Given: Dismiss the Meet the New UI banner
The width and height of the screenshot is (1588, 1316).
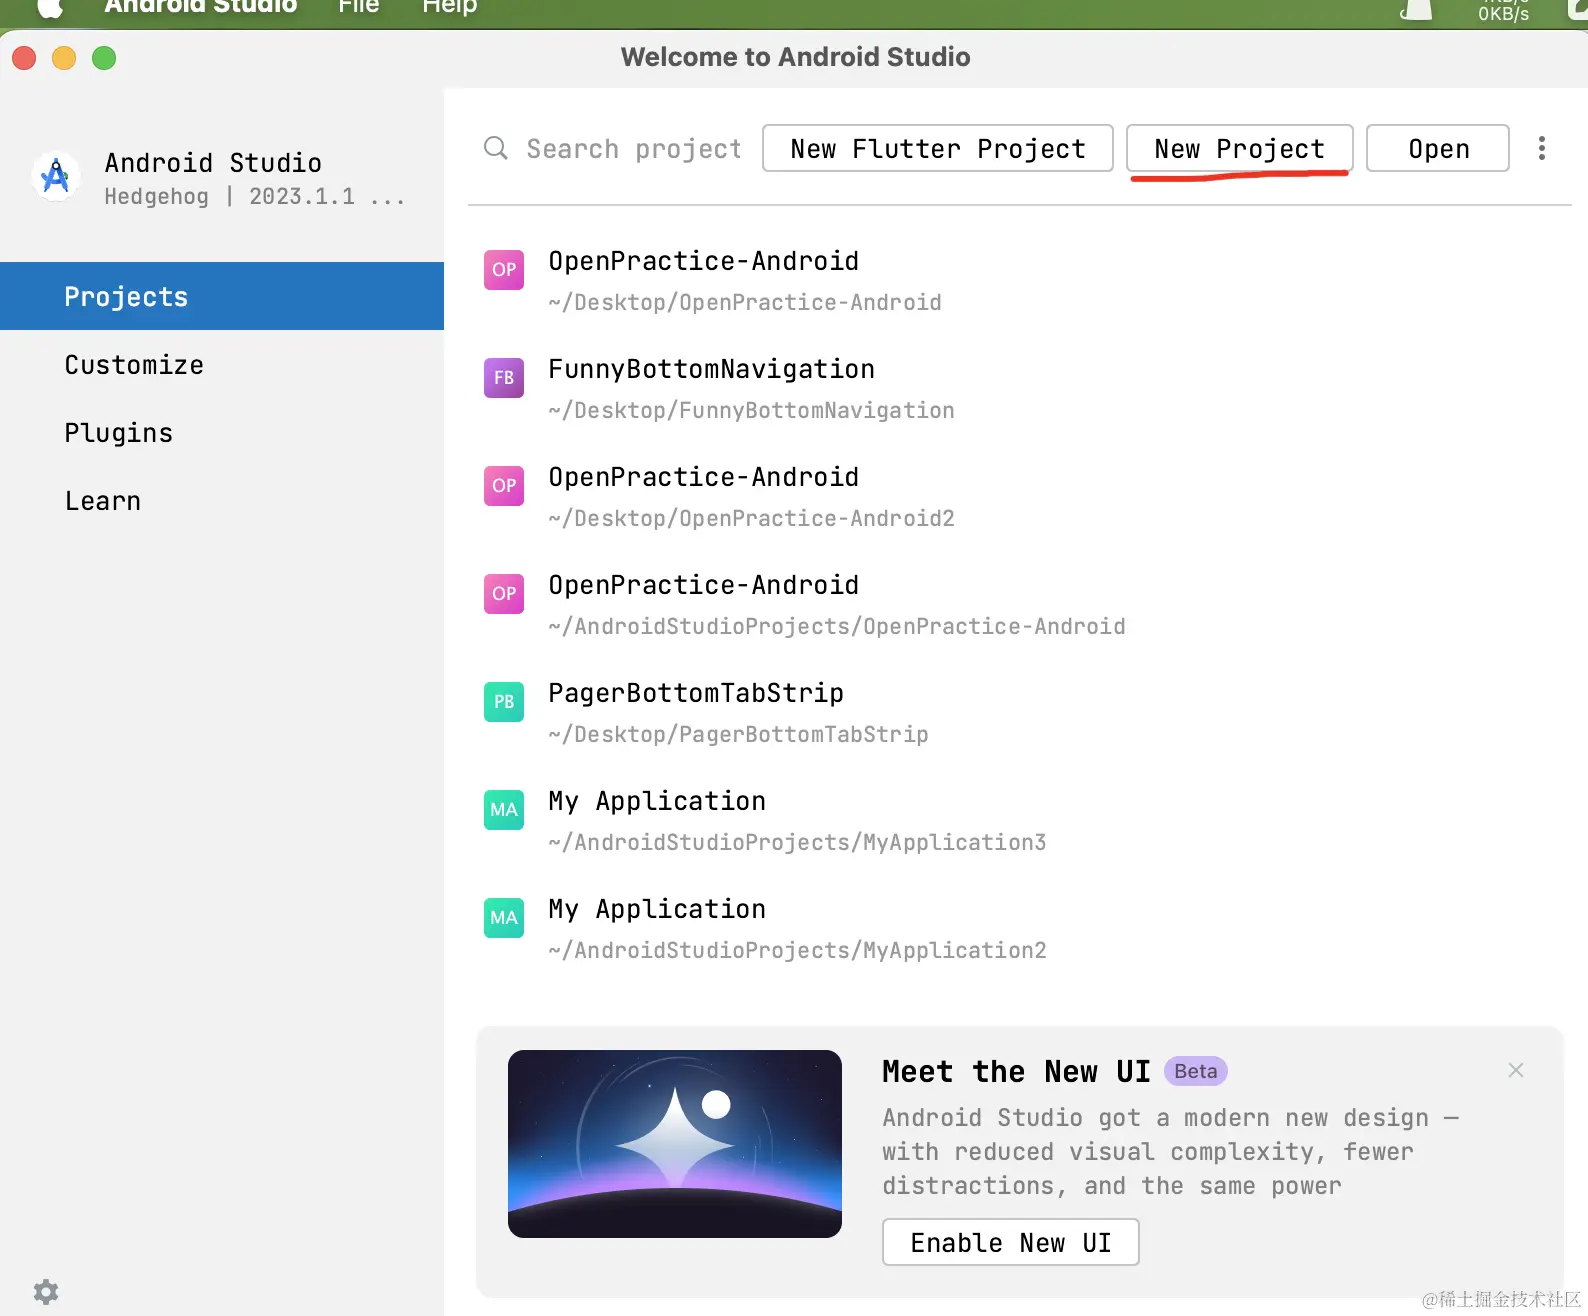Looking at the screenshot, I should click(x=1516, y=1070).
